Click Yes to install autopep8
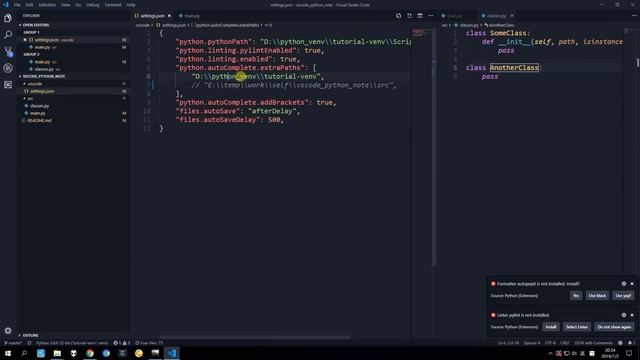This screenshot has height=360, width=640. pyautogui.click(x=576, y=296)
